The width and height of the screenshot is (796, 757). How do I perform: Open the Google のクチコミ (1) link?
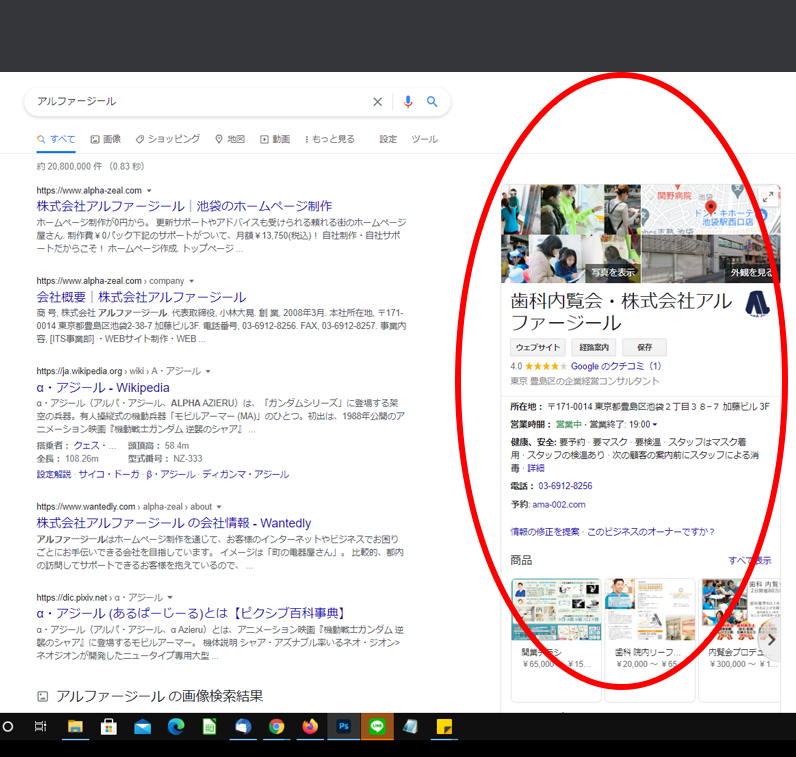pyautogui.click(x=616, y=366)
